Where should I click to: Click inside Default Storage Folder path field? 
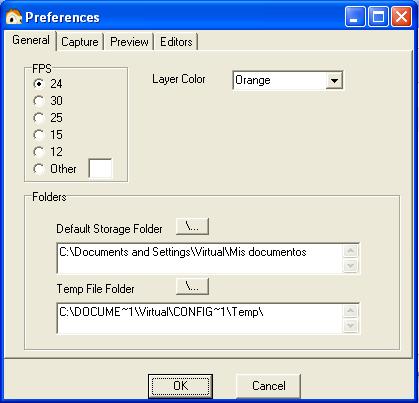201,258
